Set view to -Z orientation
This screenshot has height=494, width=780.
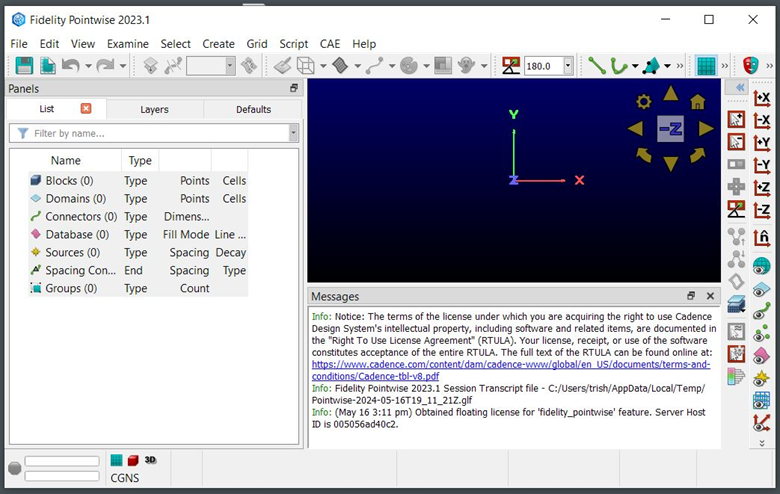761,210
